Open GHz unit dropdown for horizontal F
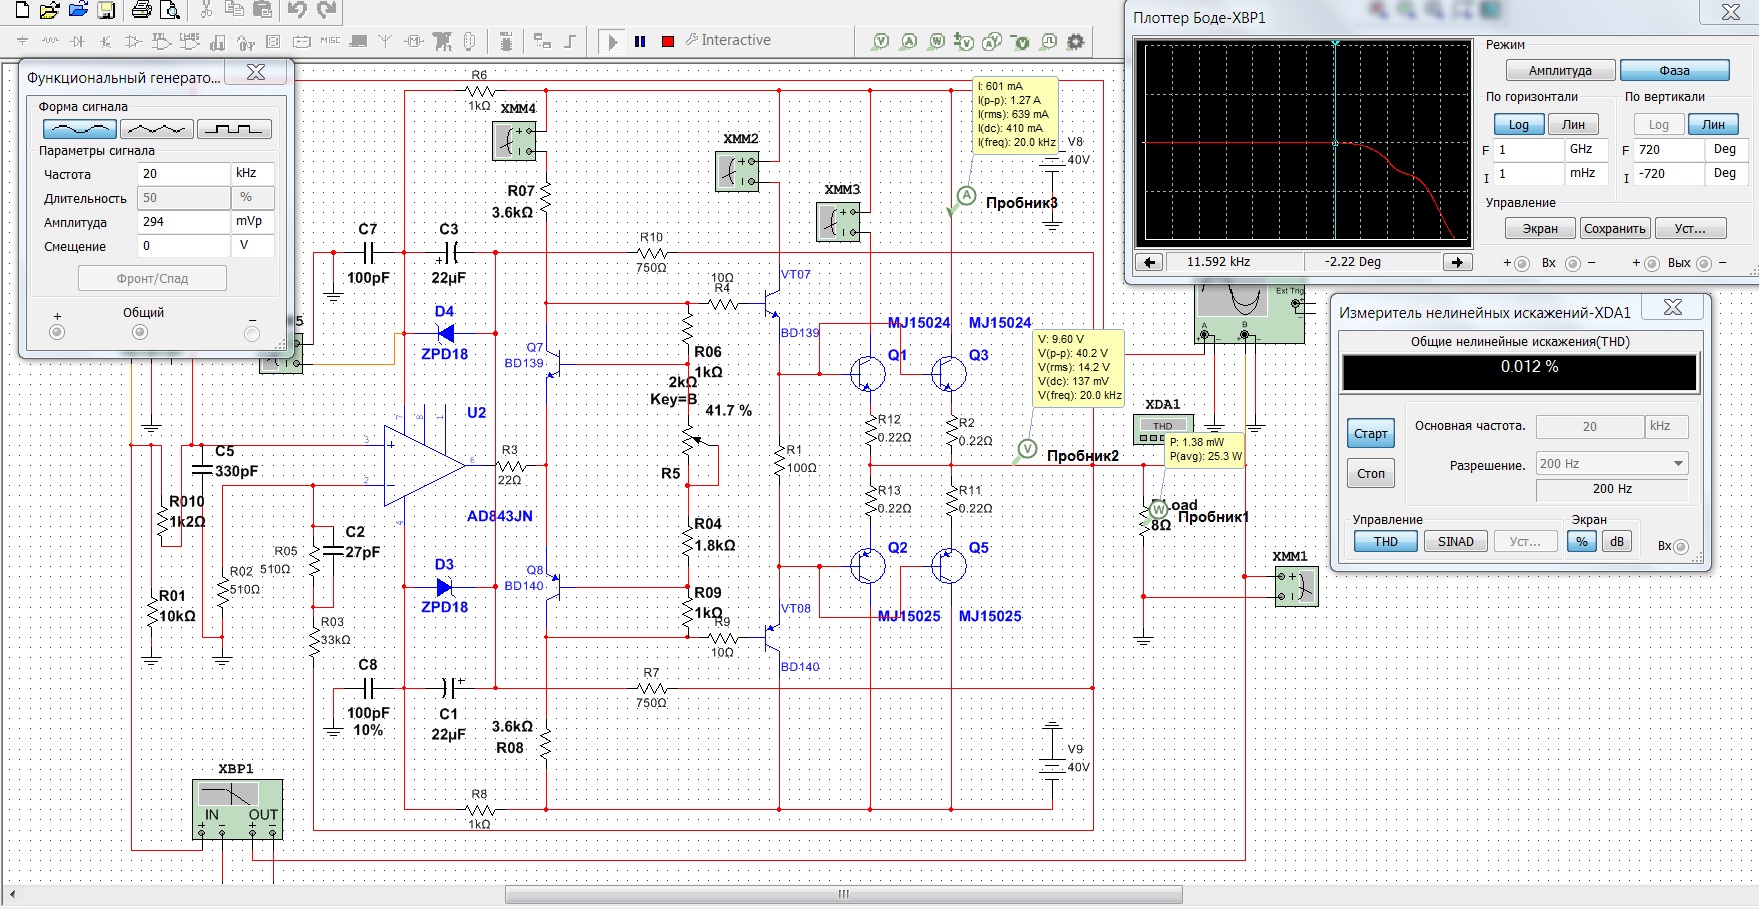The height and width of the screenshot is (909, 1759). [1587, 149]
